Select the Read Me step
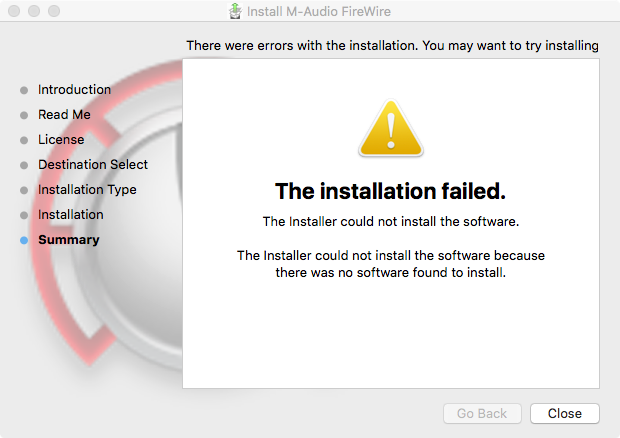Image resolution: width=620 pixels, height=438 pixels. [64, 115]
